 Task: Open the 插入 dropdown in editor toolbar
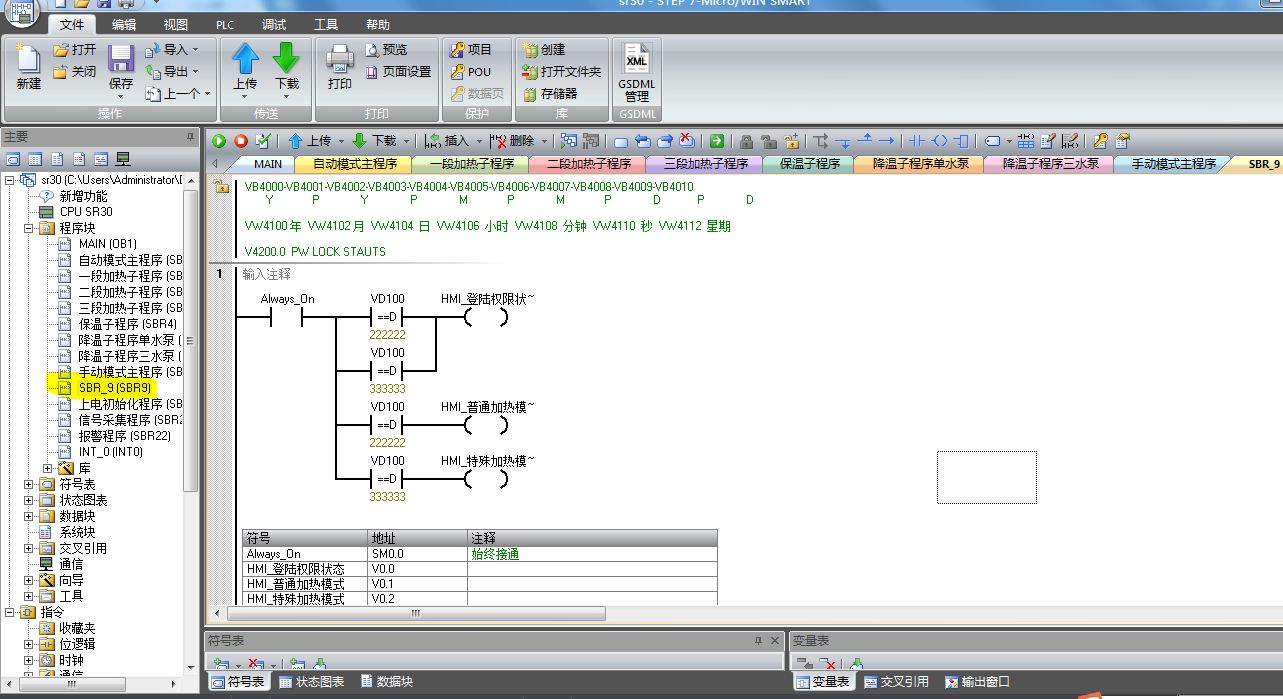pos(479,141)
